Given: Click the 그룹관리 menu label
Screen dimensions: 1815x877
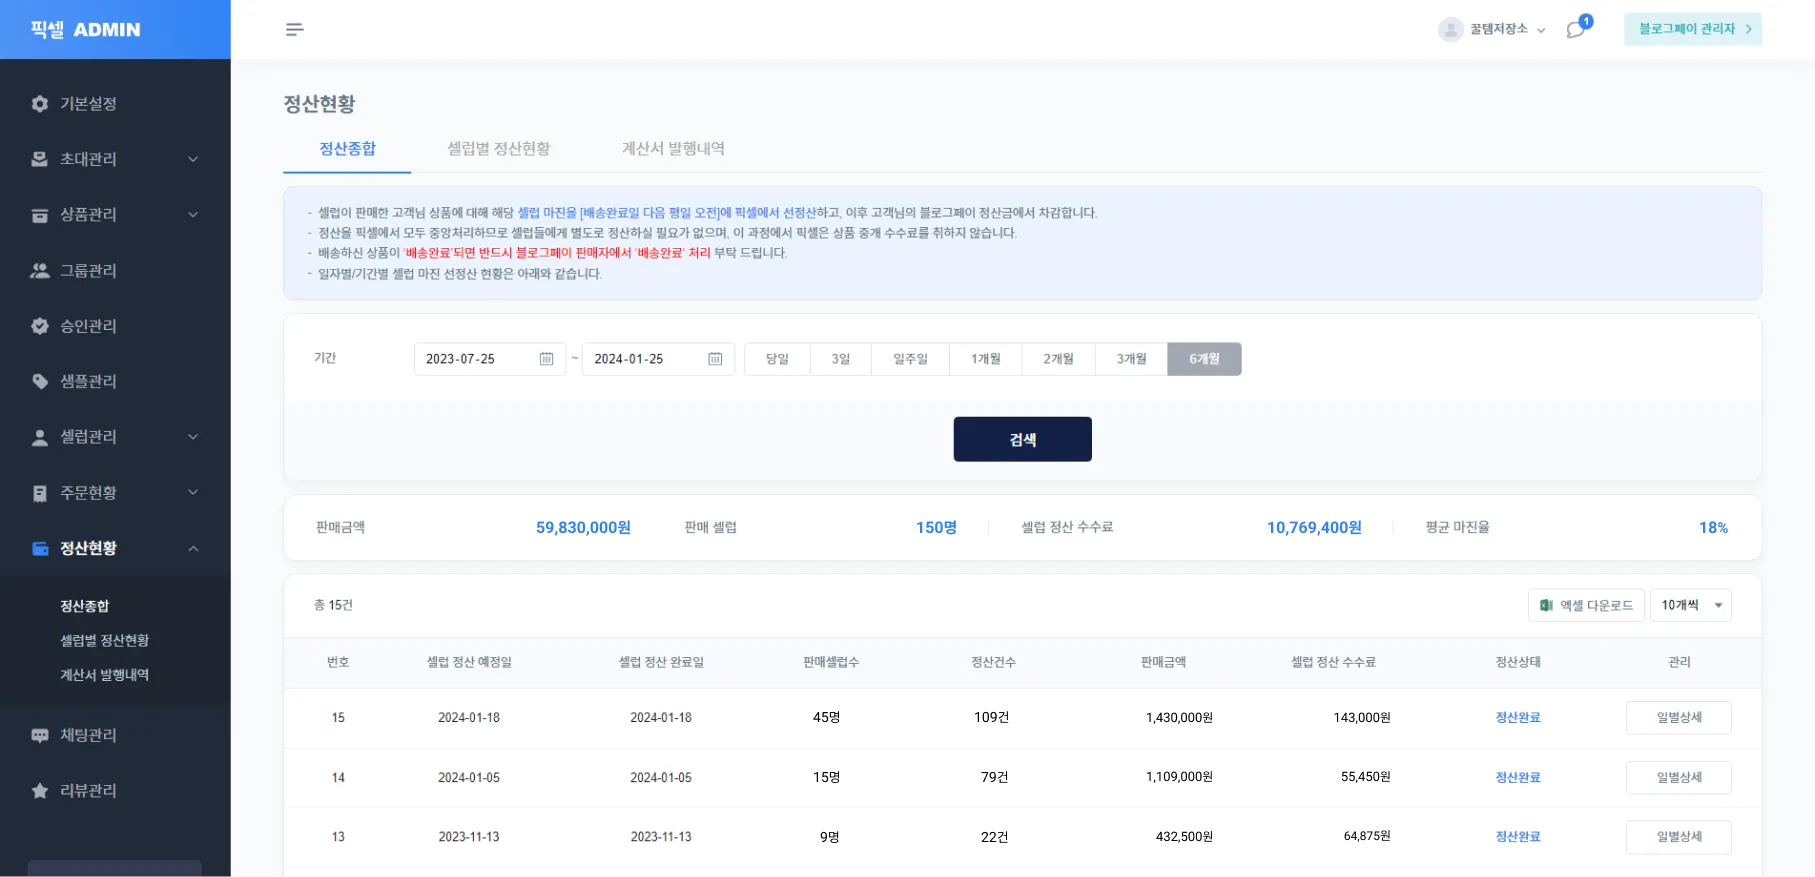Looking at the screenshot, I should pos(88,271).
